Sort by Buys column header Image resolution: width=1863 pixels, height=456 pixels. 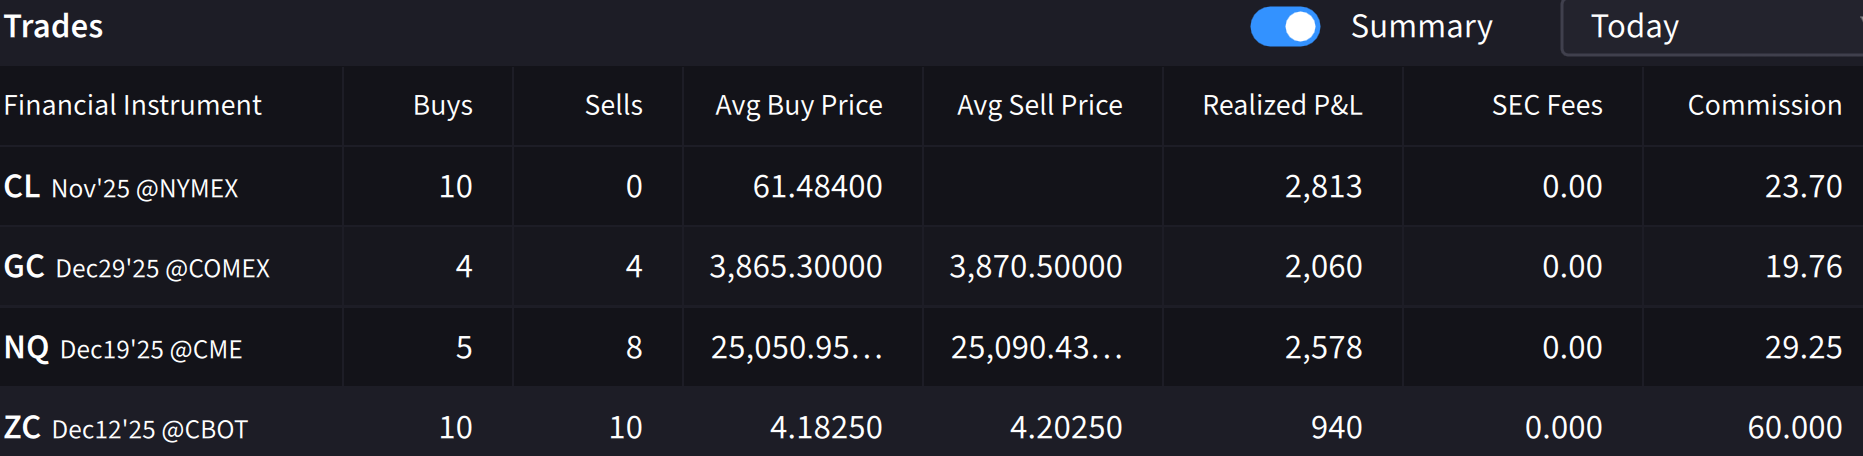[442, 105]
